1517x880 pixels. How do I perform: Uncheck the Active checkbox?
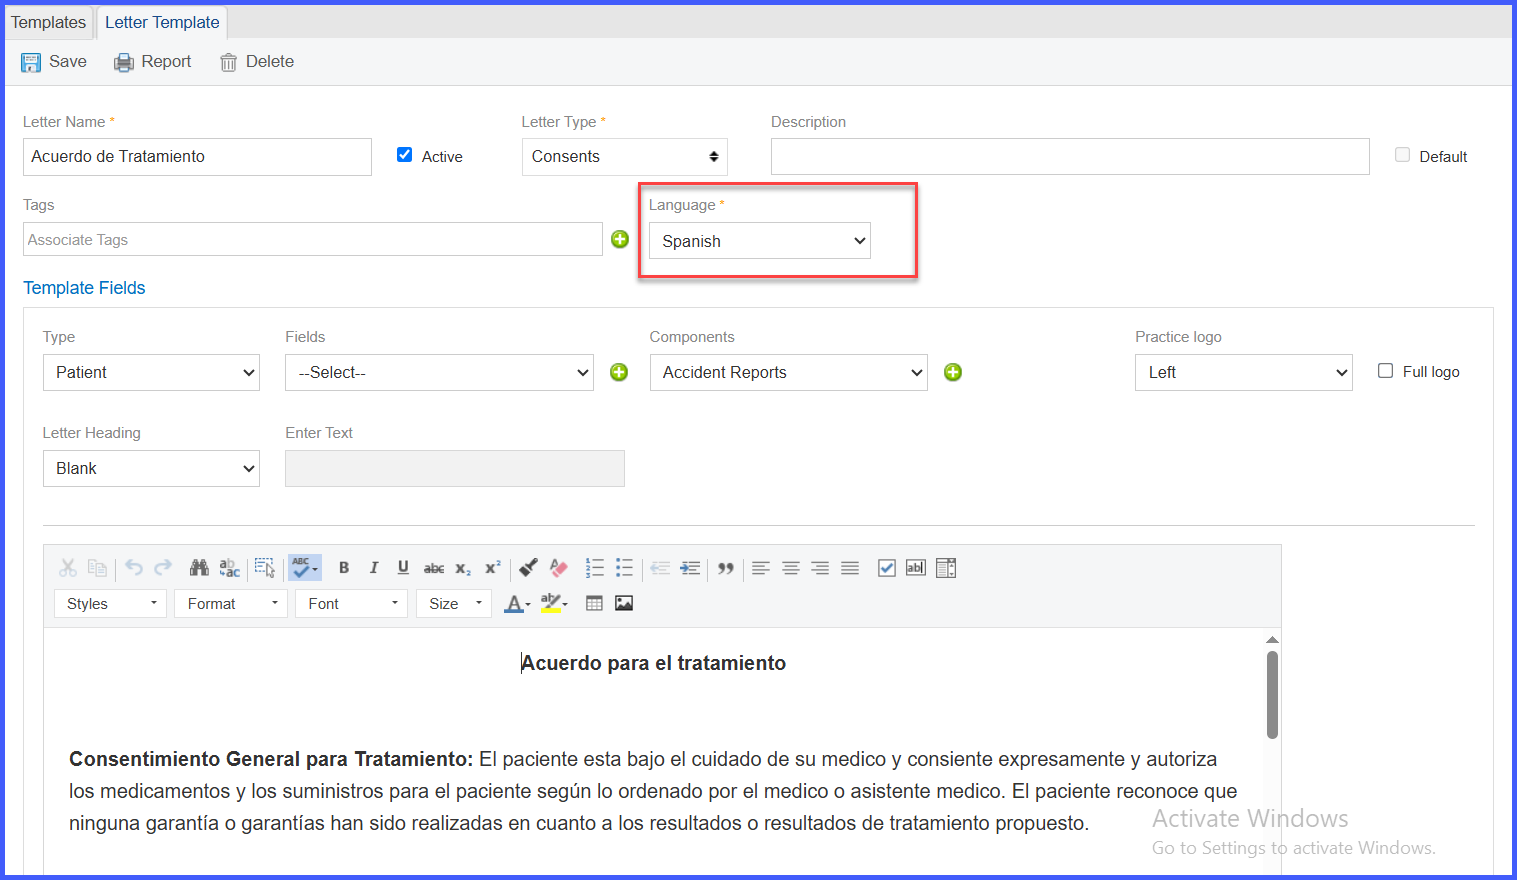point(404,155)
